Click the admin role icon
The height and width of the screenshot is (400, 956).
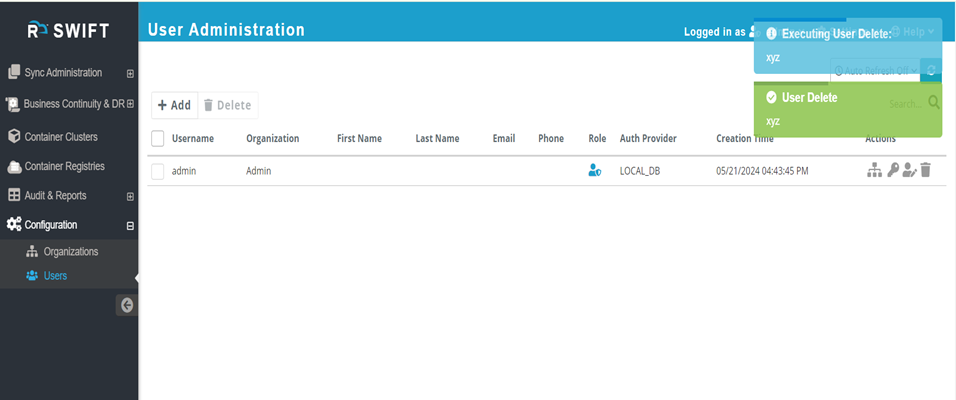pyautogui.click(x=595, y=171)
